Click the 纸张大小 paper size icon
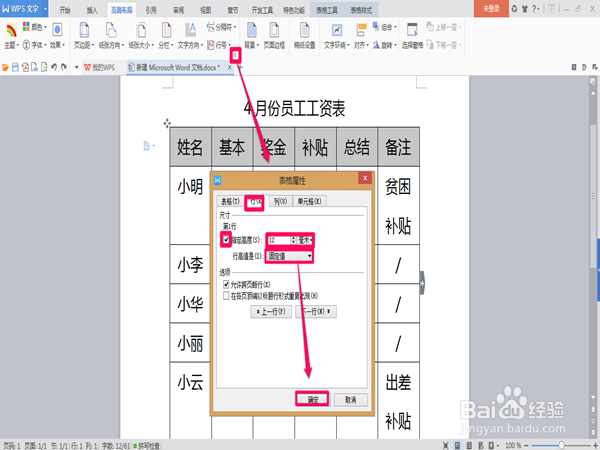This screenshot has width=600, height=450. click(x=141, y=29)
